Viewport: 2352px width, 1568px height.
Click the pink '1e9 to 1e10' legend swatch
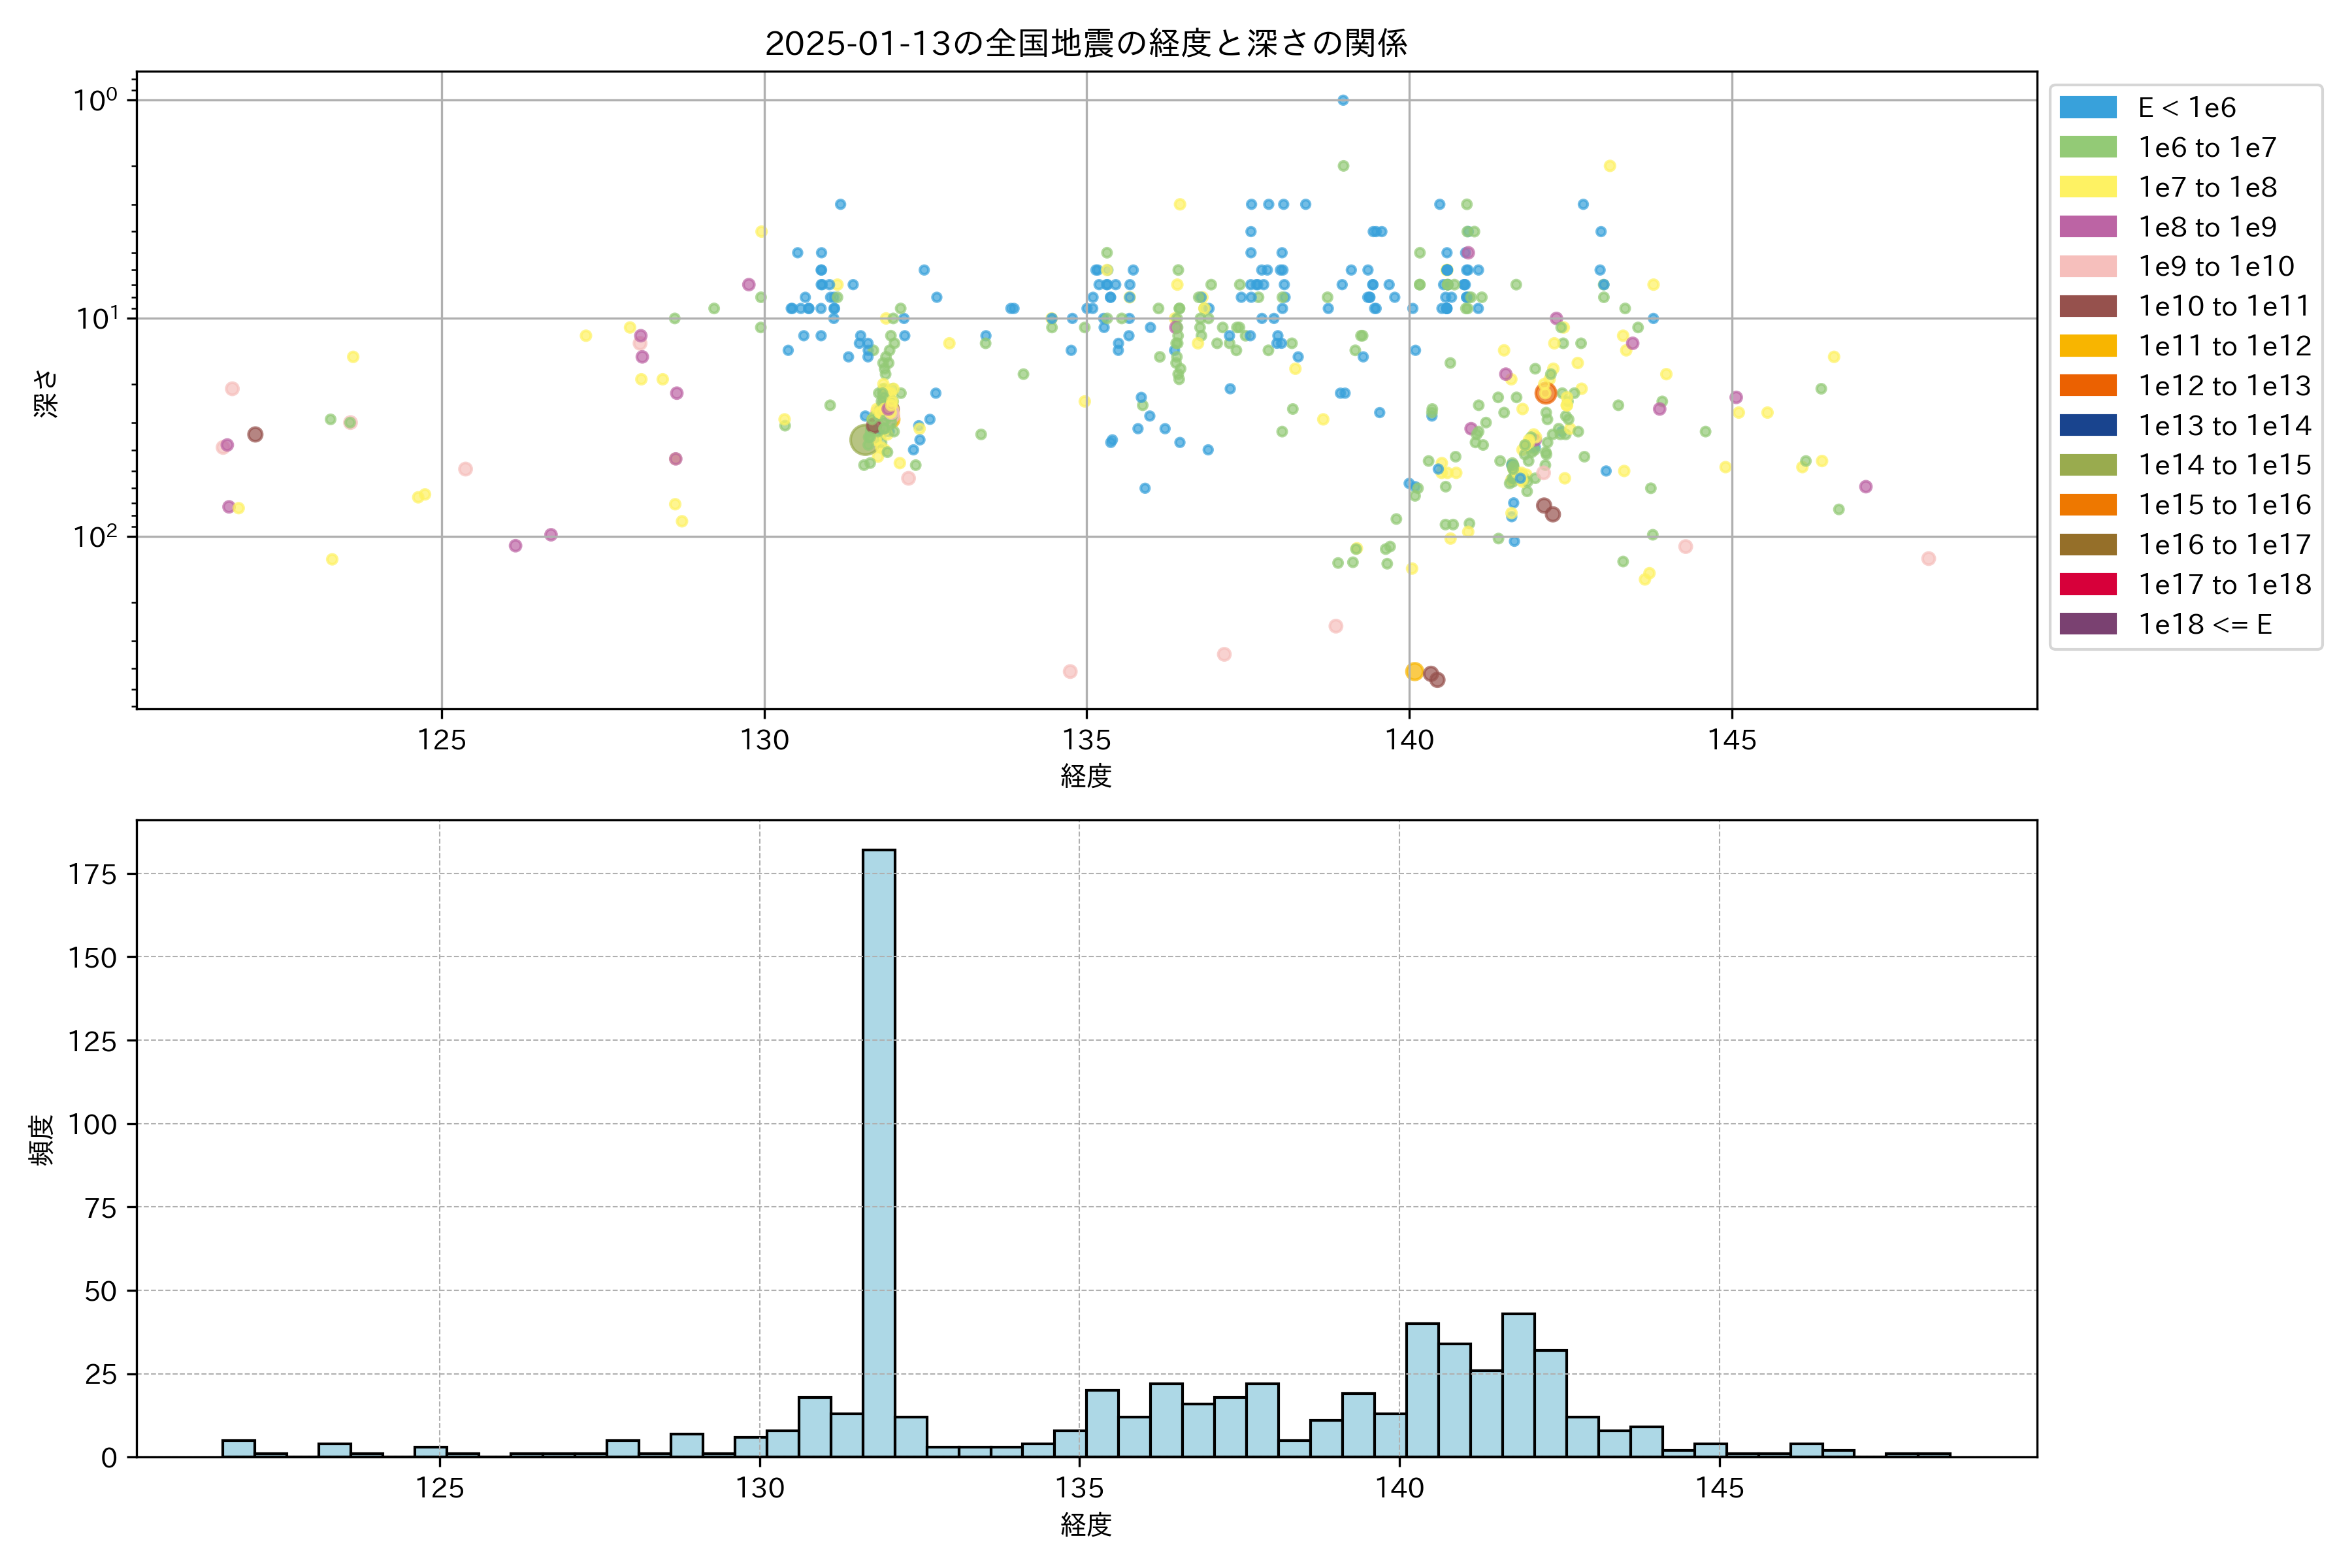2088,267
